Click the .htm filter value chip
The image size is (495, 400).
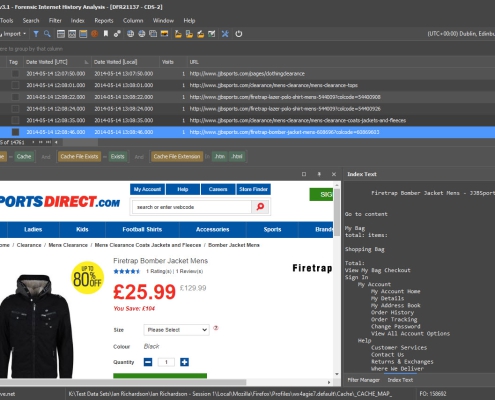tap(219, 156)
